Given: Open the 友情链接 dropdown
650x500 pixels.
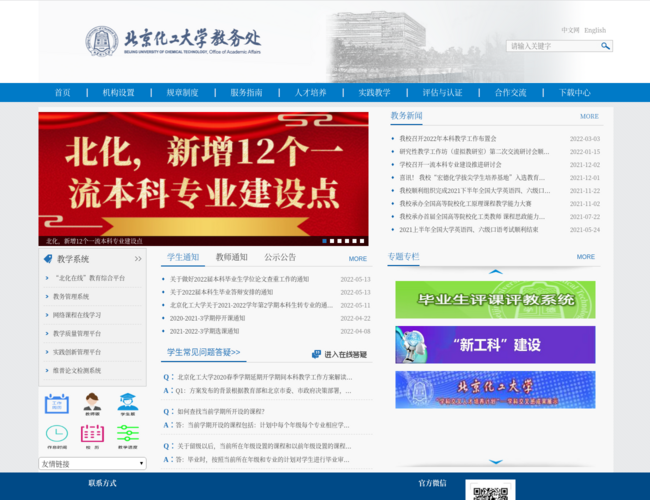Looking at the screenshot, I should click(x=92, y=464).
